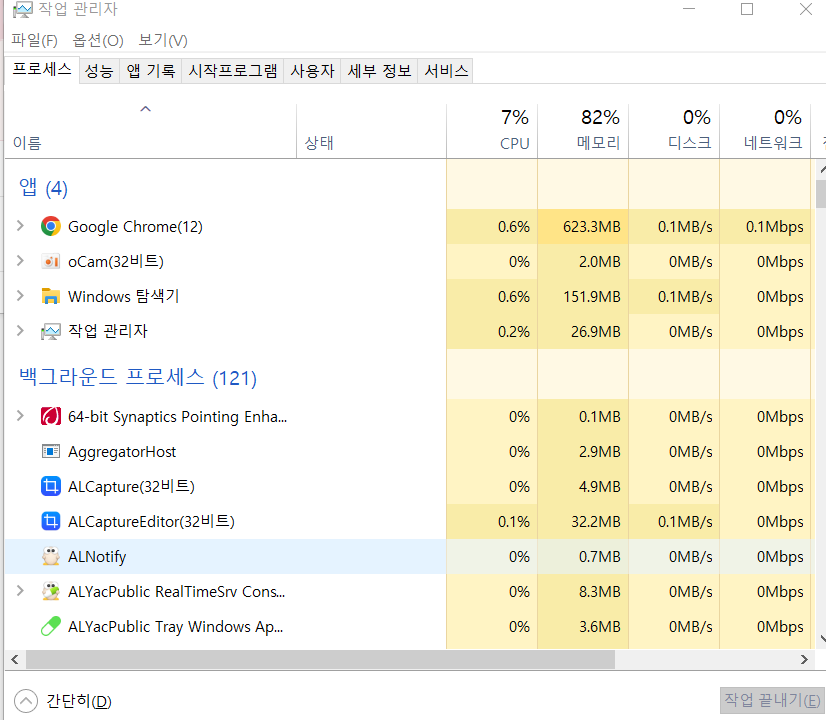Expand the Google Chrome(12) process group

[x=20, y=226]
